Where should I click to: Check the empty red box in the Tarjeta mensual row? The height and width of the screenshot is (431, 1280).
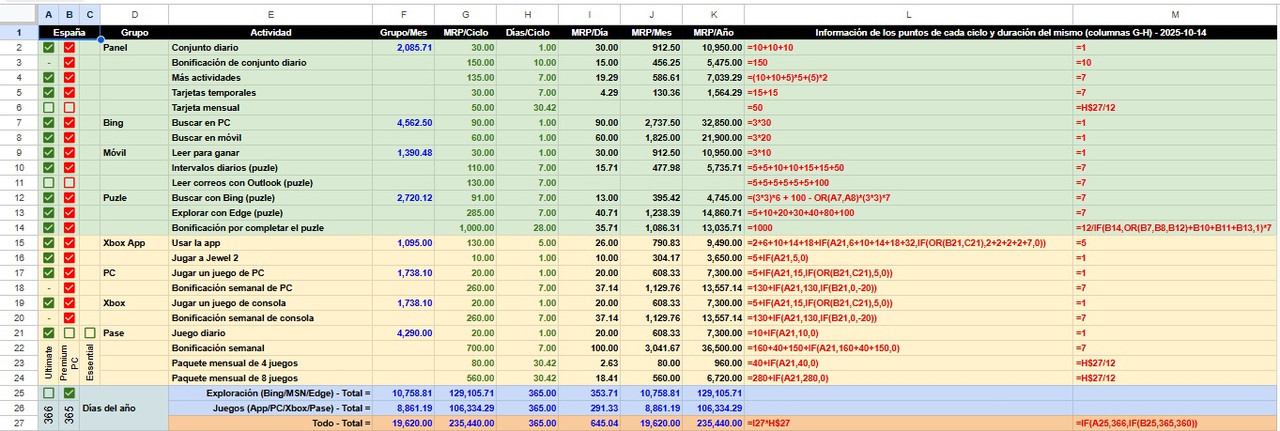(x=69, y=107)
